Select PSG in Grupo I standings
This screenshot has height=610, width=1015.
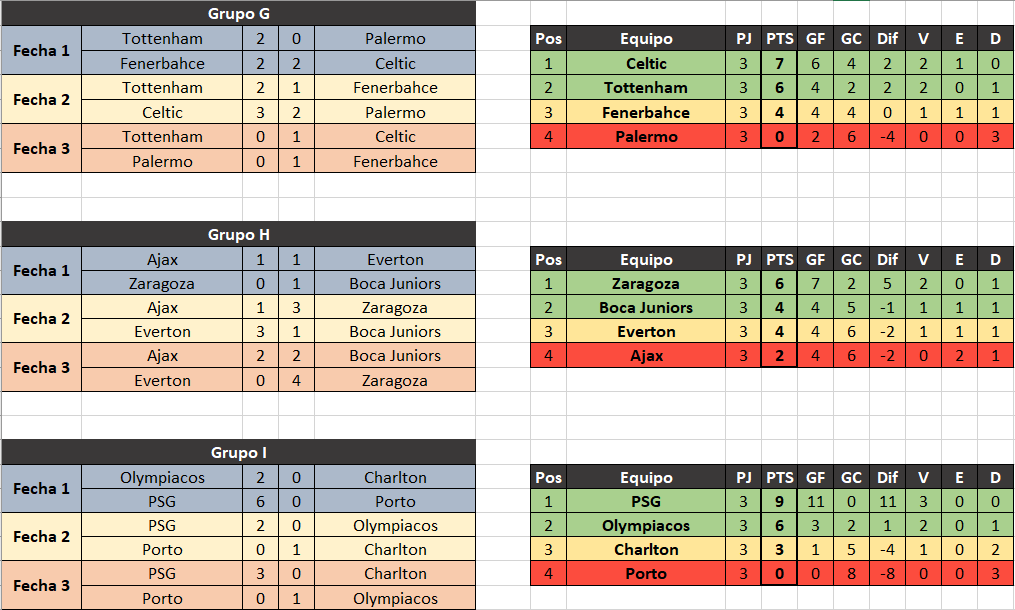point(646,502)
